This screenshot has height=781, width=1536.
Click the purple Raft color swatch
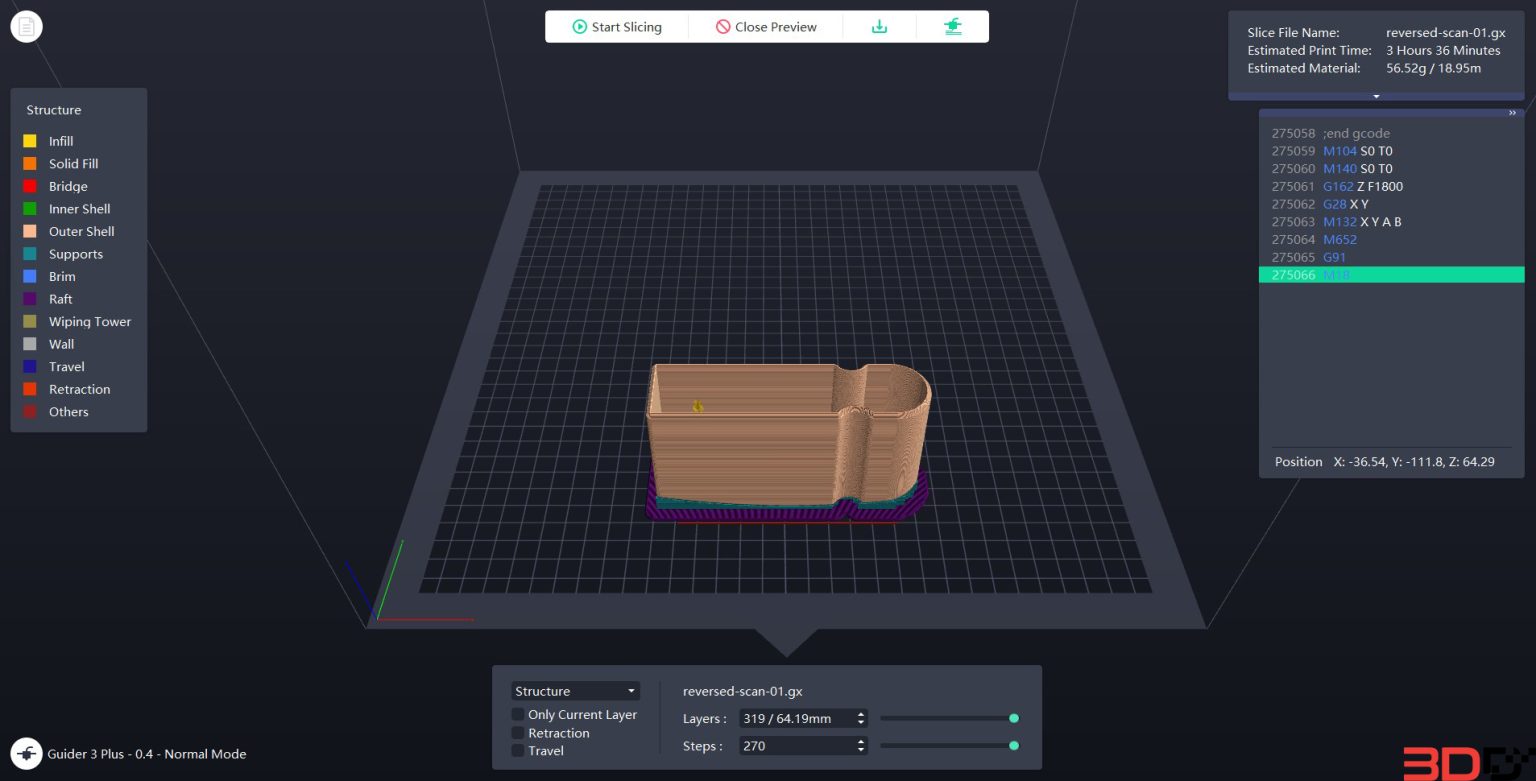tap(30, 299)
